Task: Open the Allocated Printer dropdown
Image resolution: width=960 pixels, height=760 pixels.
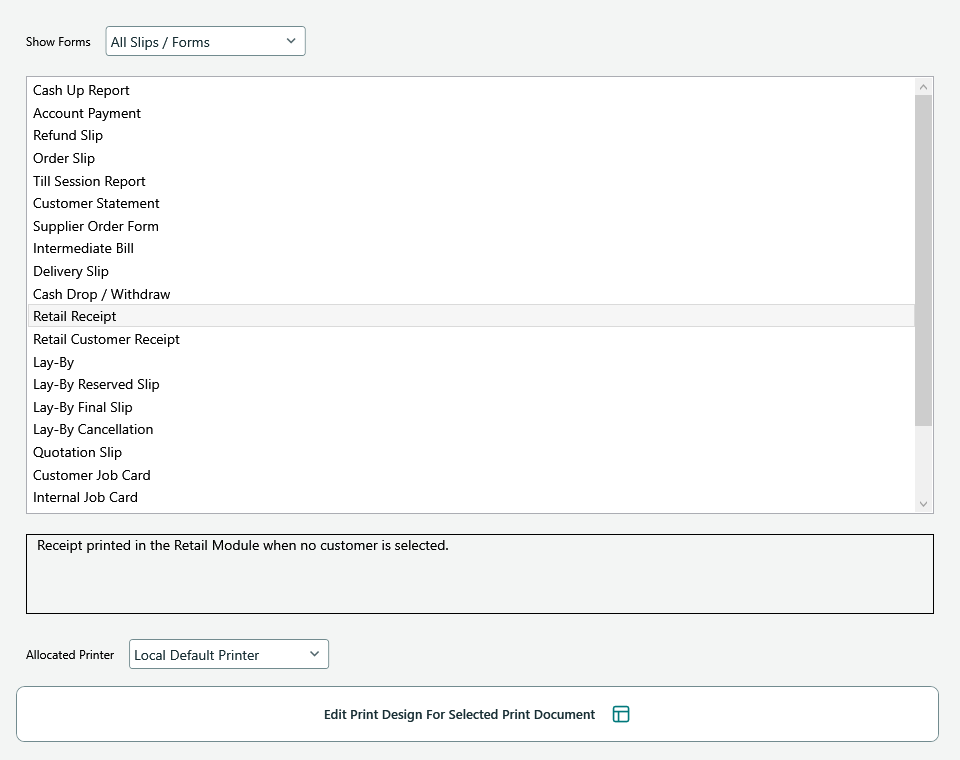Action: pyautogui.click(x=228, y=654)
